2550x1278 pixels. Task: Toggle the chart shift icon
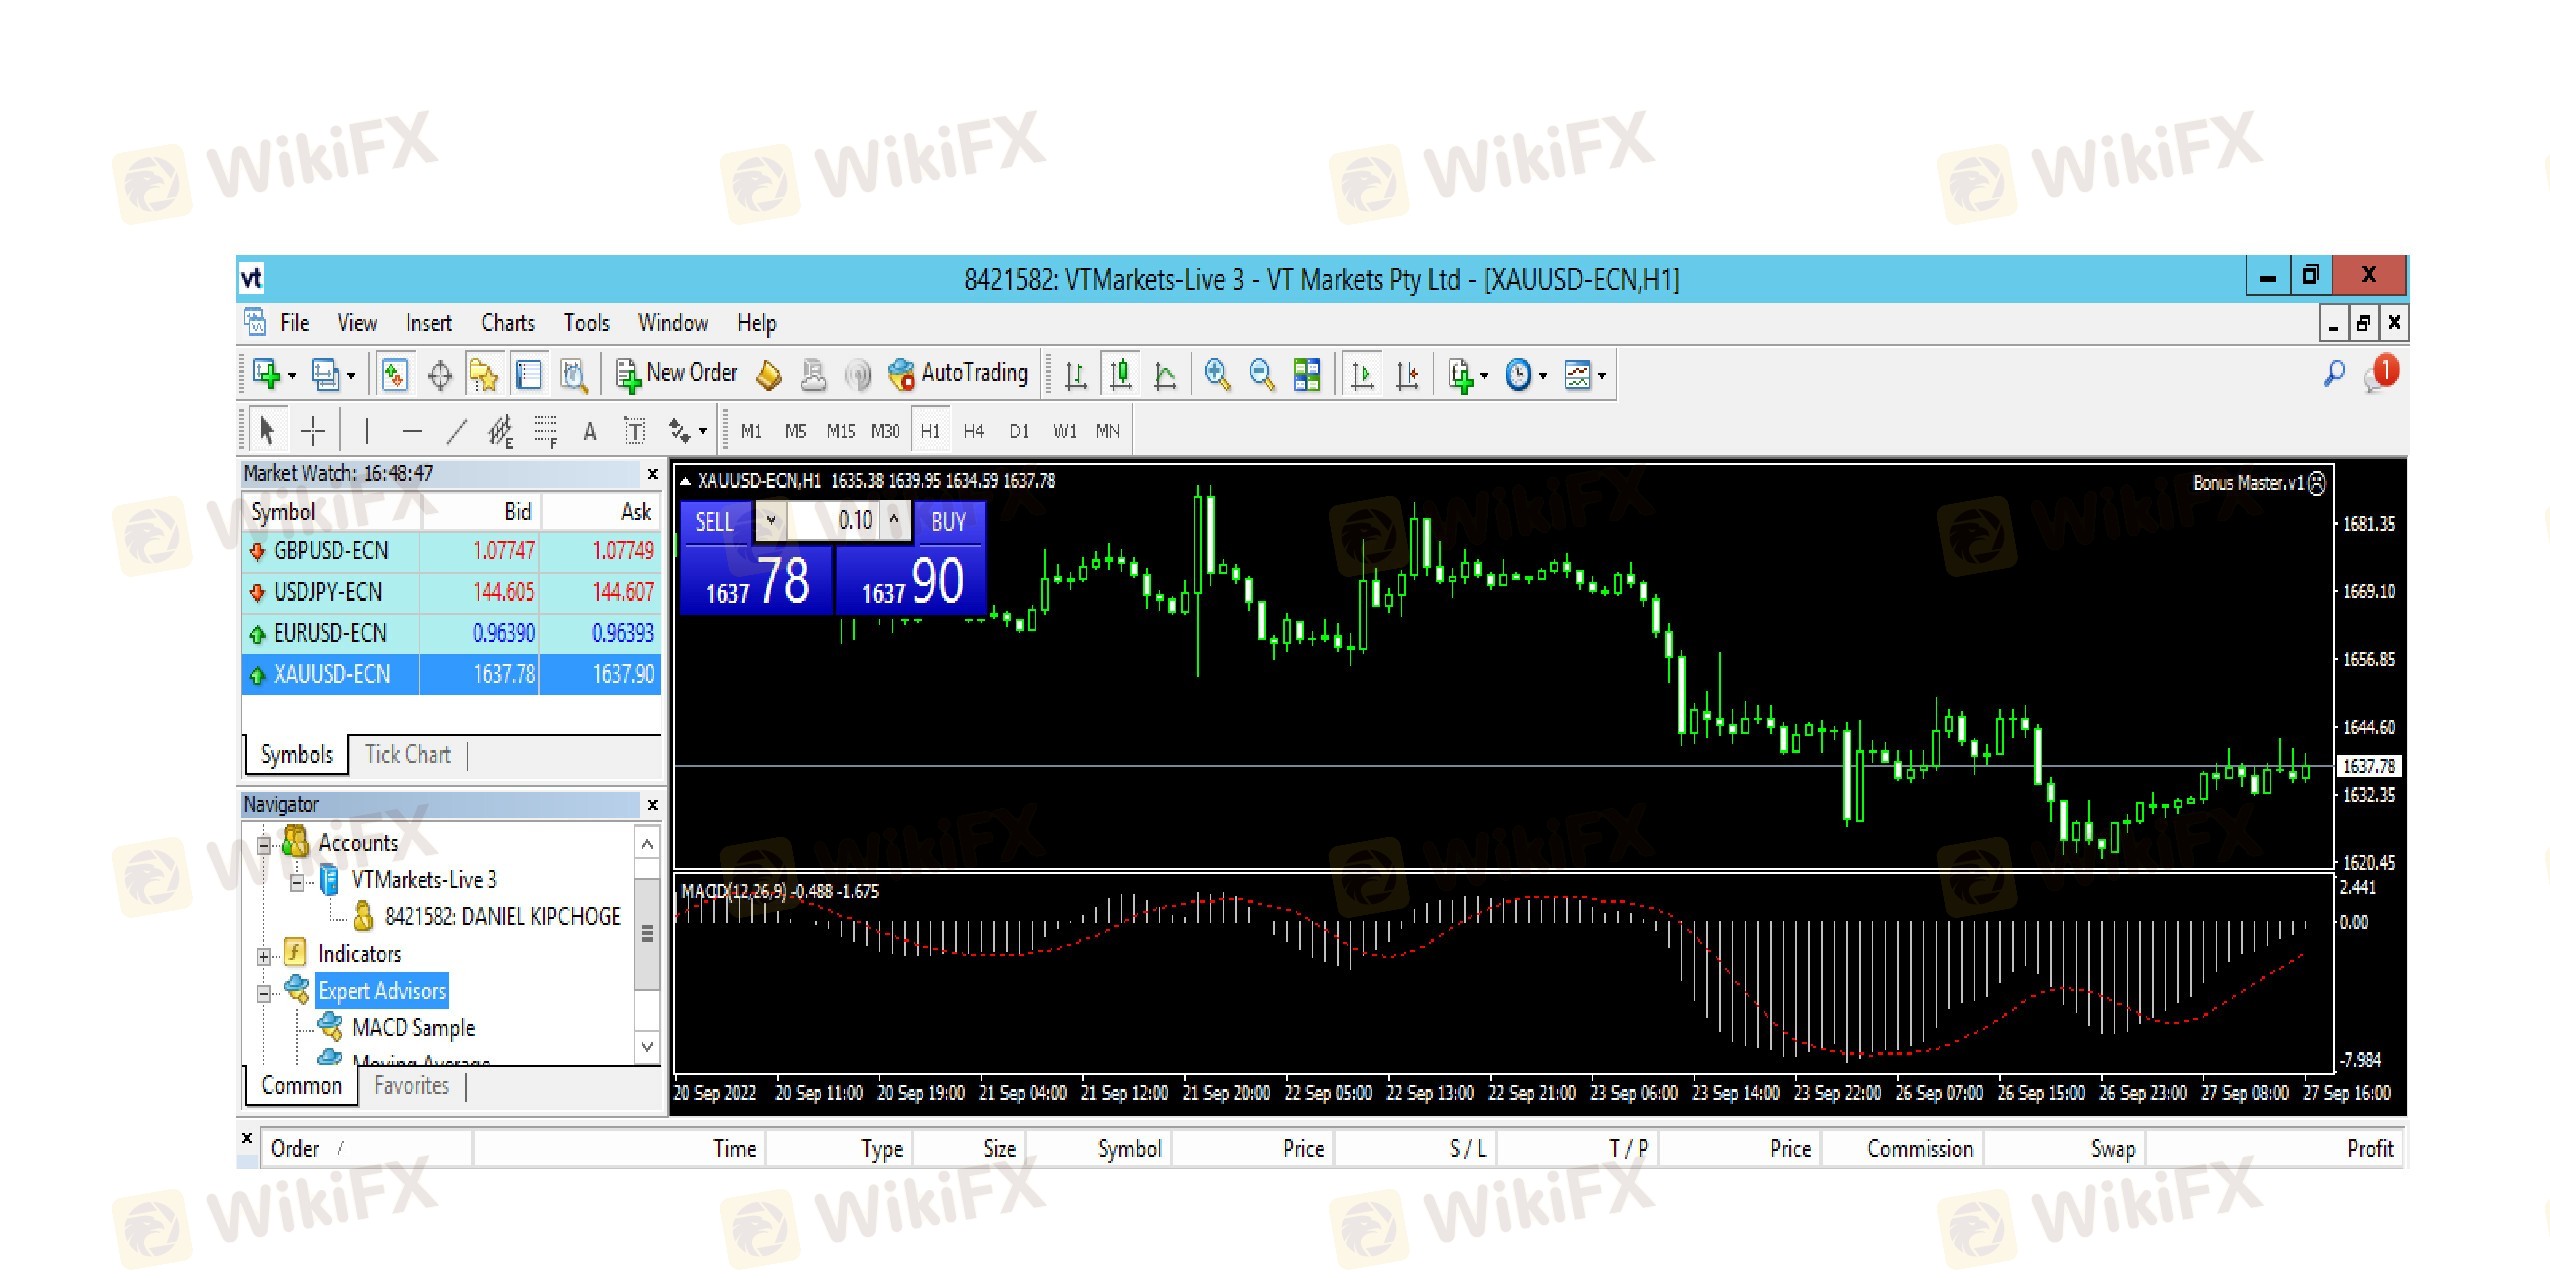point(1407,375)
